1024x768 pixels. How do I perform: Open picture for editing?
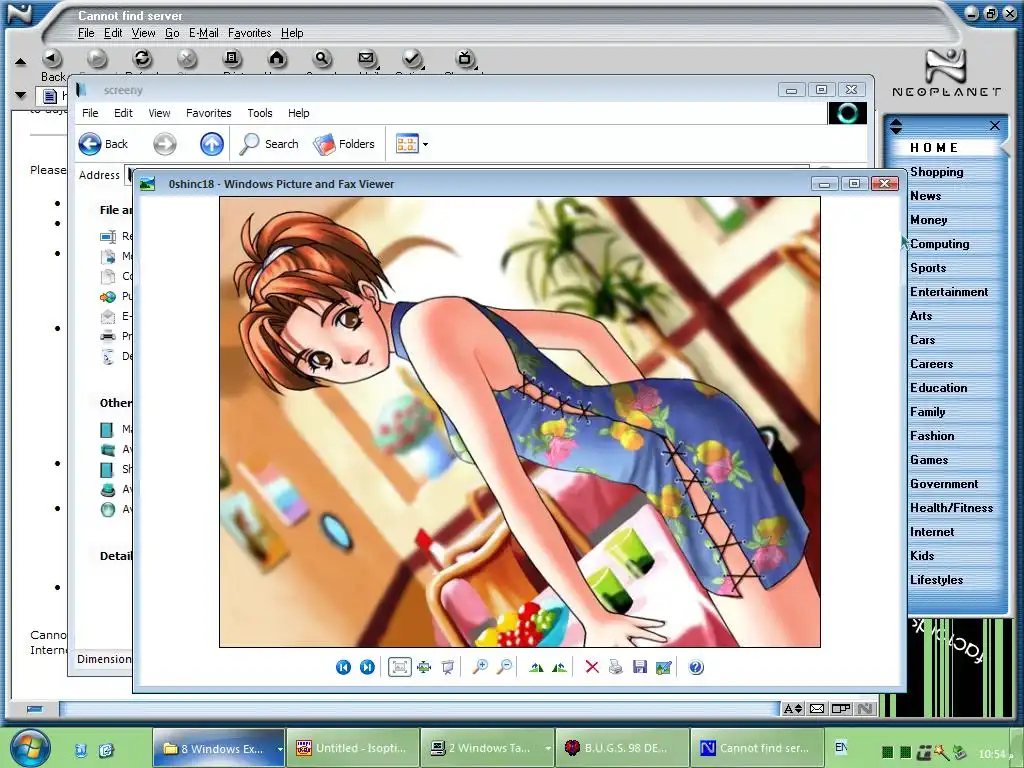[664, 667]
